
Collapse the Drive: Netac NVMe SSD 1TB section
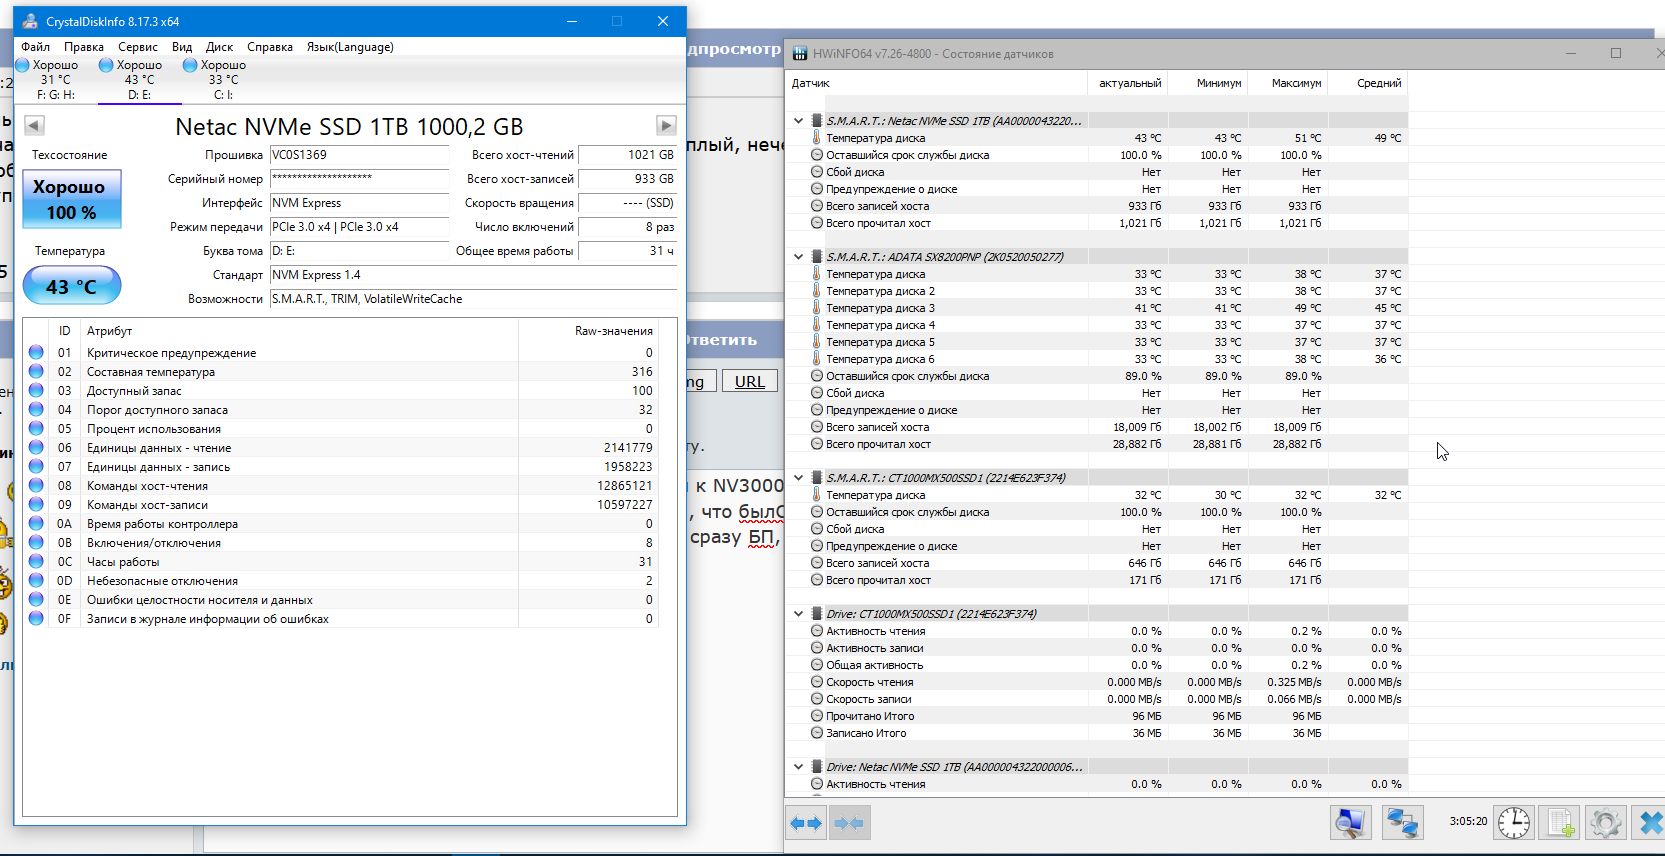pyautogui.click(x=798, y=767)
